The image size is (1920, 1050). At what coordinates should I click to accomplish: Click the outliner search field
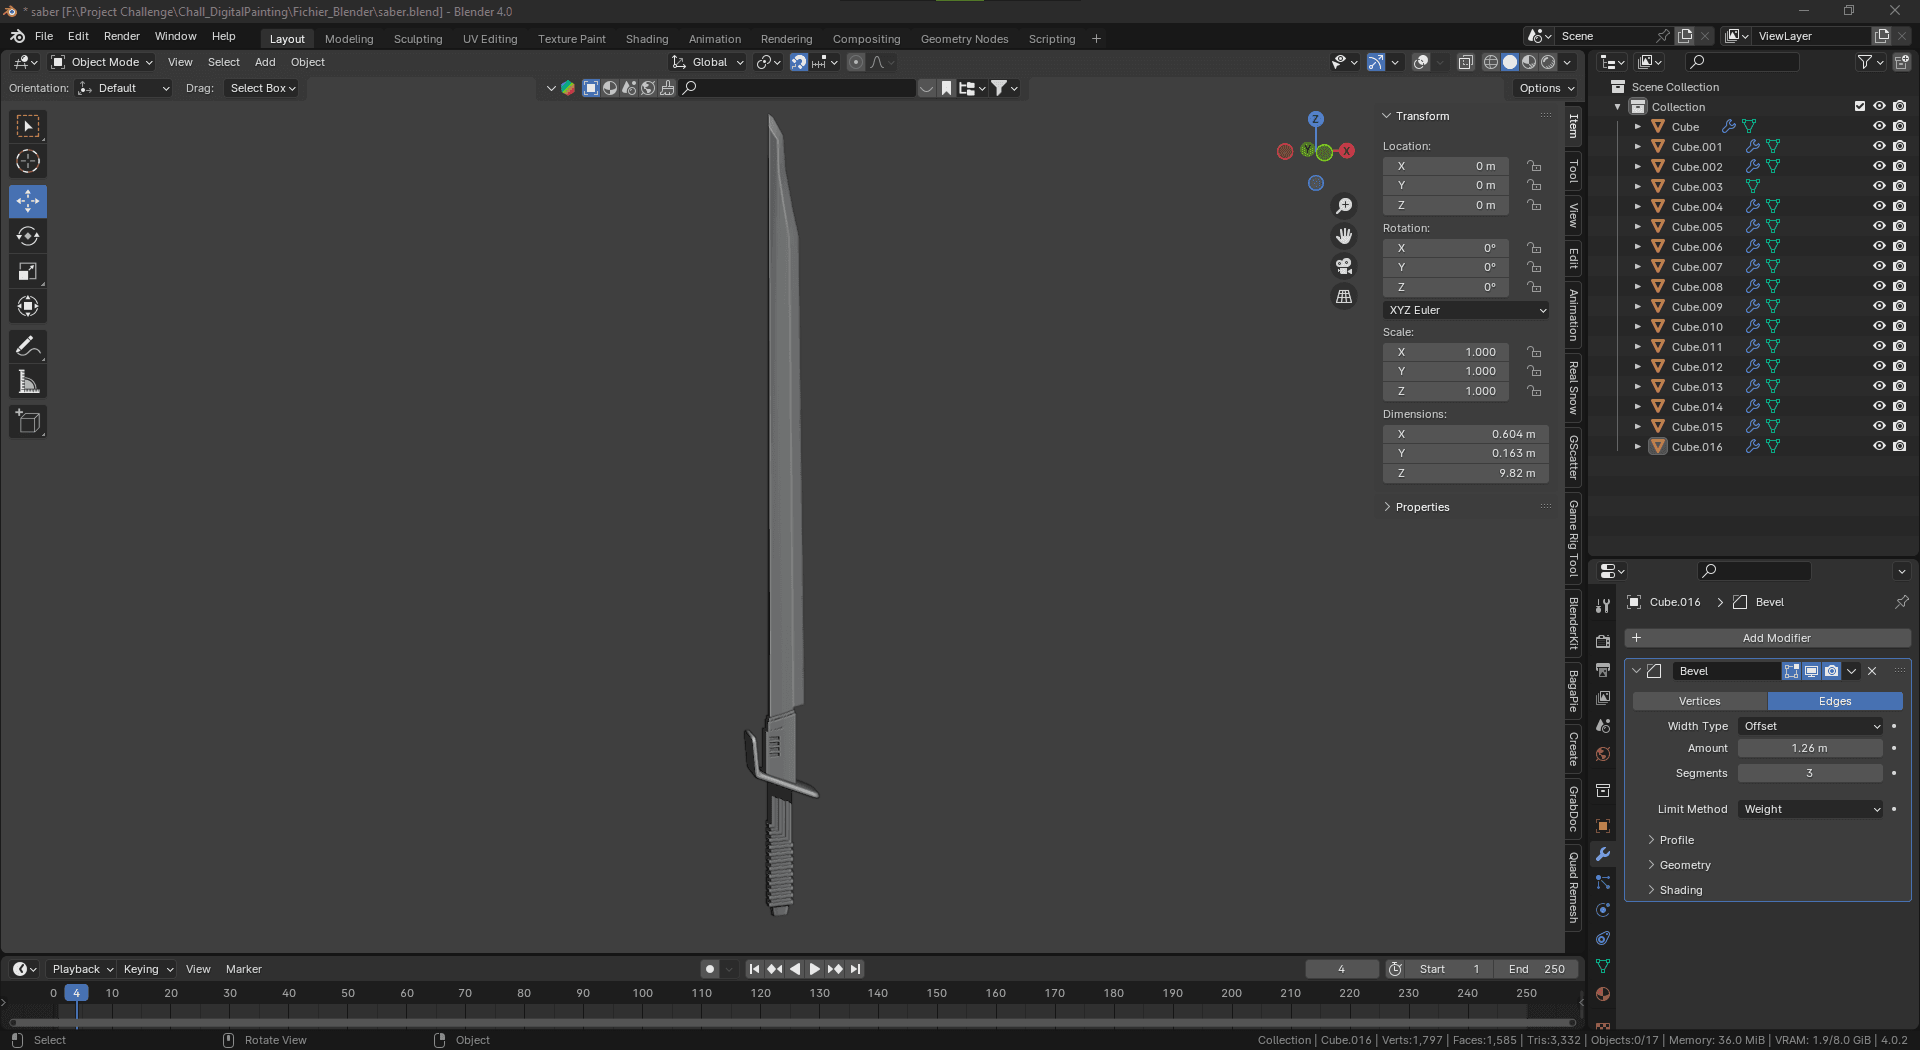point(1741,62)
